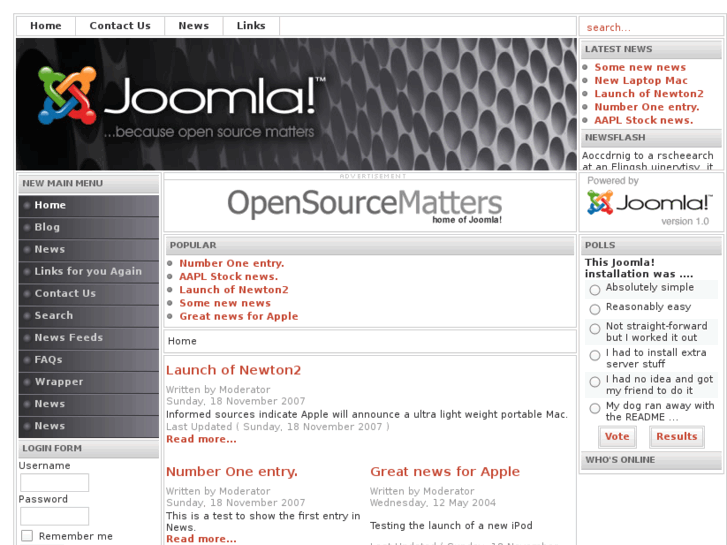The height and width of the screenshot is (545, 727).
Task: Click Read more under Launch of Newton2
Action: pyautogui.click(x=201, y=439)
